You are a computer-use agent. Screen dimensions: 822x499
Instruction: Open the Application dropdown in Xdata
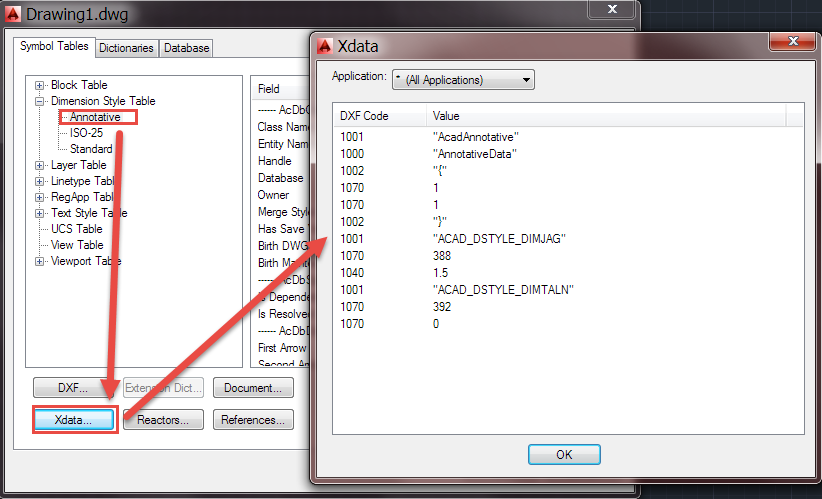pos(463,80)
